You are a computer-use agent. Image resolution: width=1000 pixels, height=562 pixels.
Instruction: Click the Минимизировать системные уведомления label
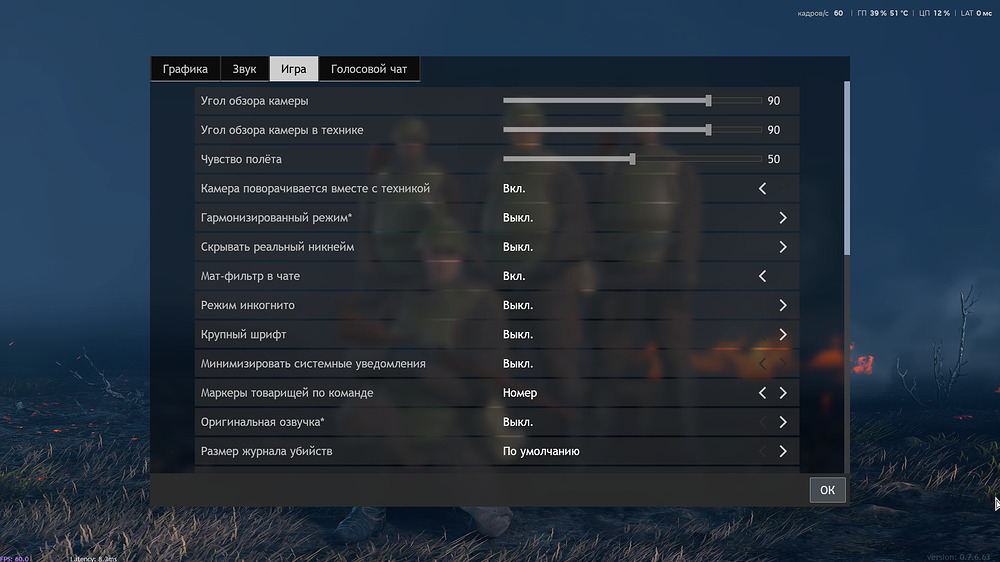click(x=313, y=364)
